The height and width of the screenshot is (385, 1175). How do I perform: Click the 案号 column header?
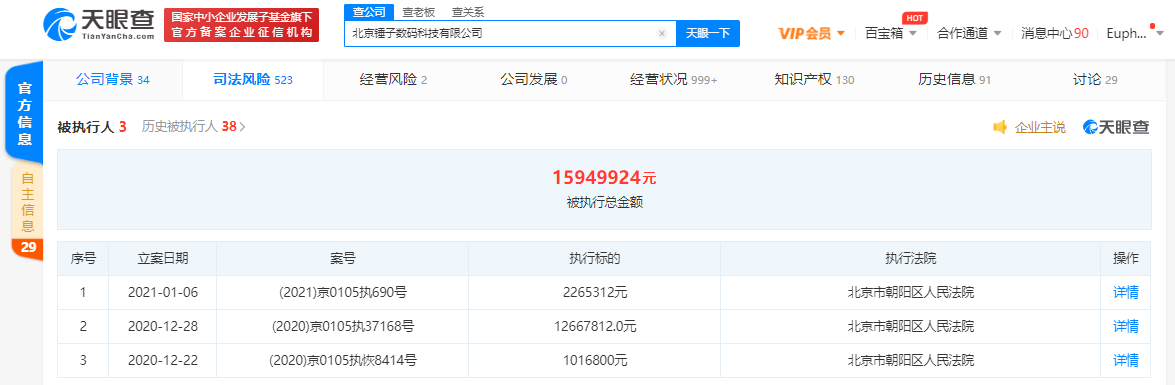point(342,258)
